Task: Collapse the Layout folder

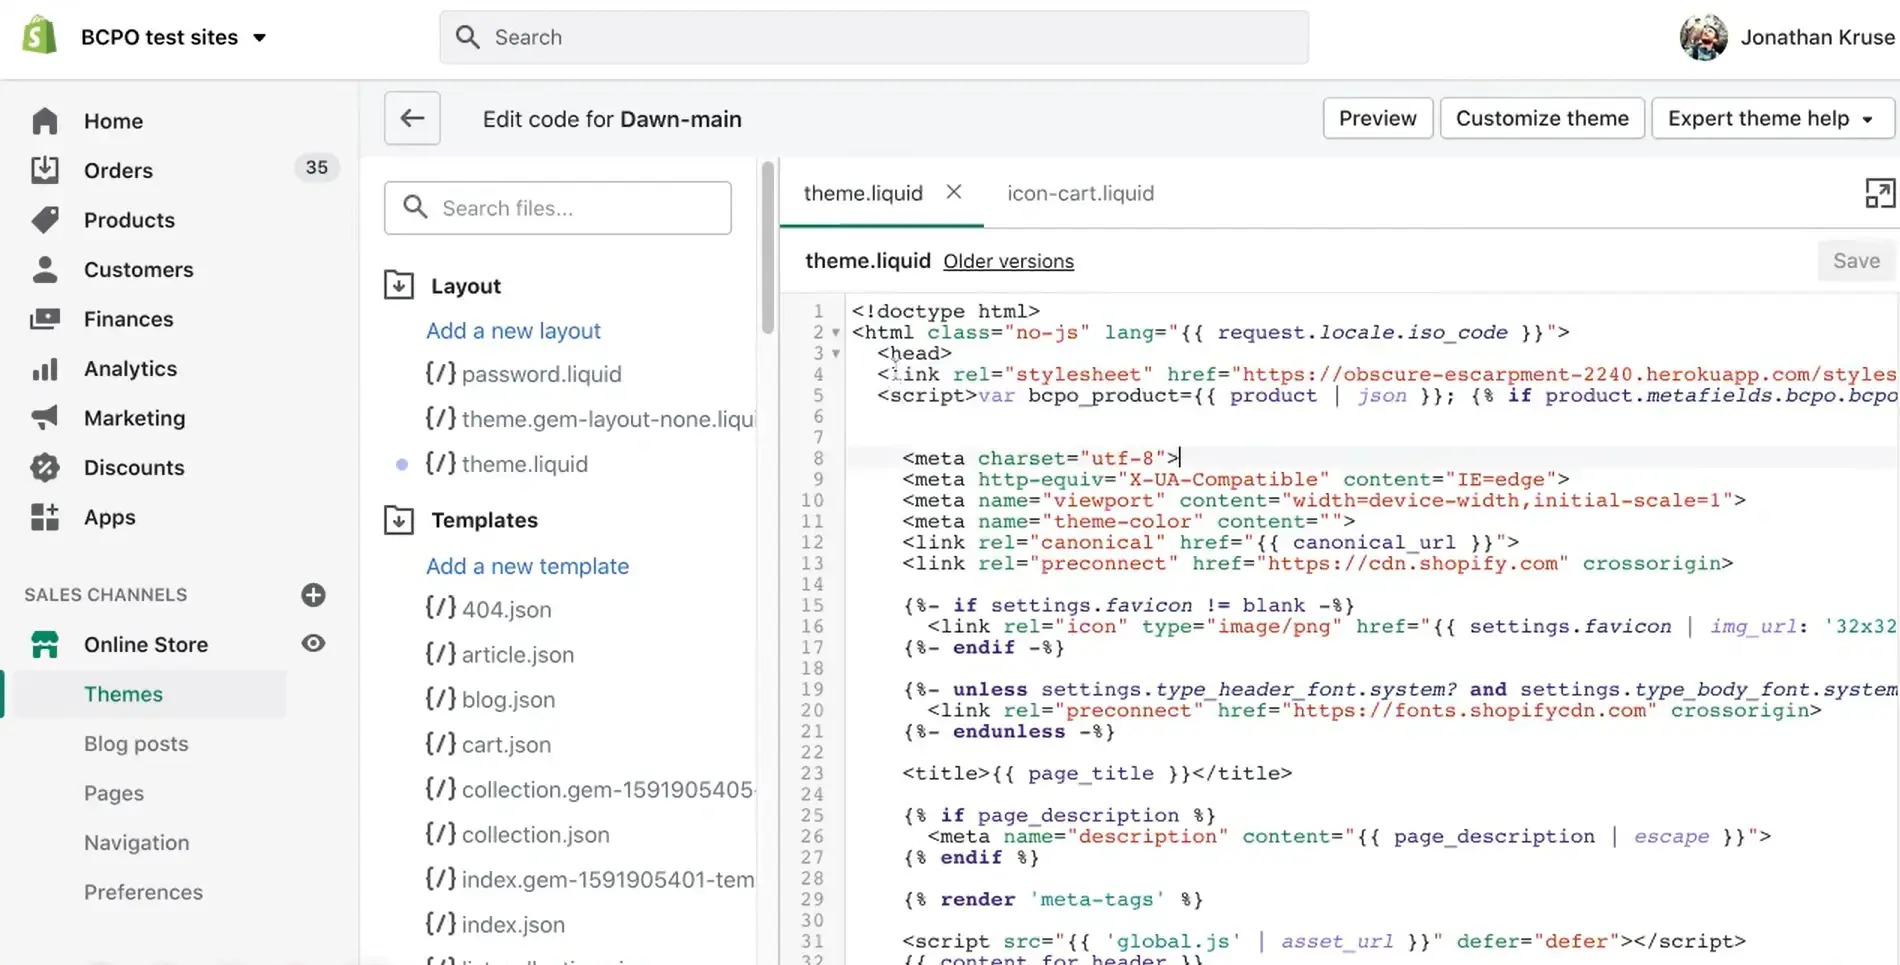Action: (x=399, y=286)
